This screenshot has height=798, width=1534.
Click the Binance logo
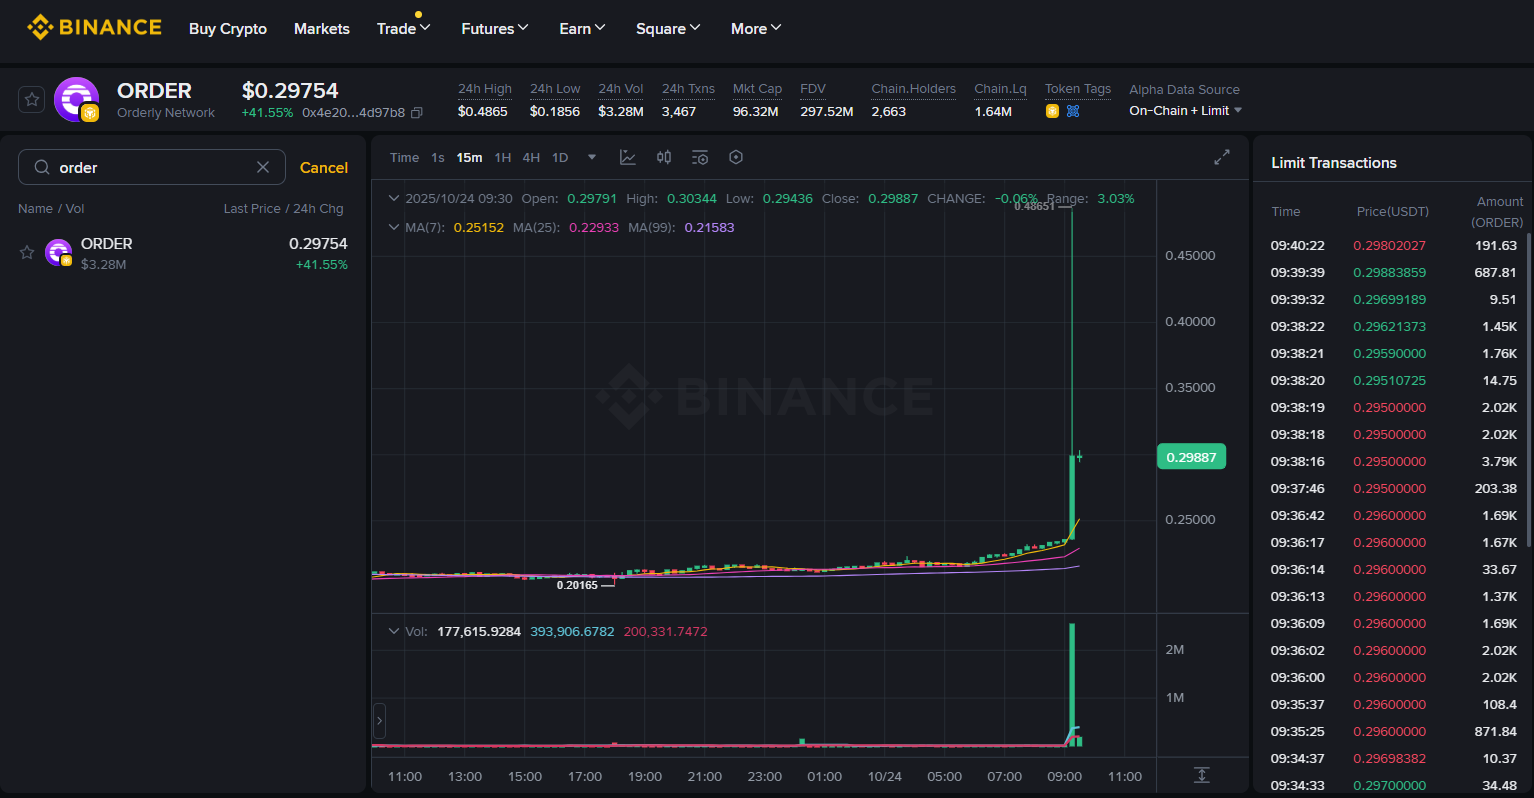[x=94, y=27]
